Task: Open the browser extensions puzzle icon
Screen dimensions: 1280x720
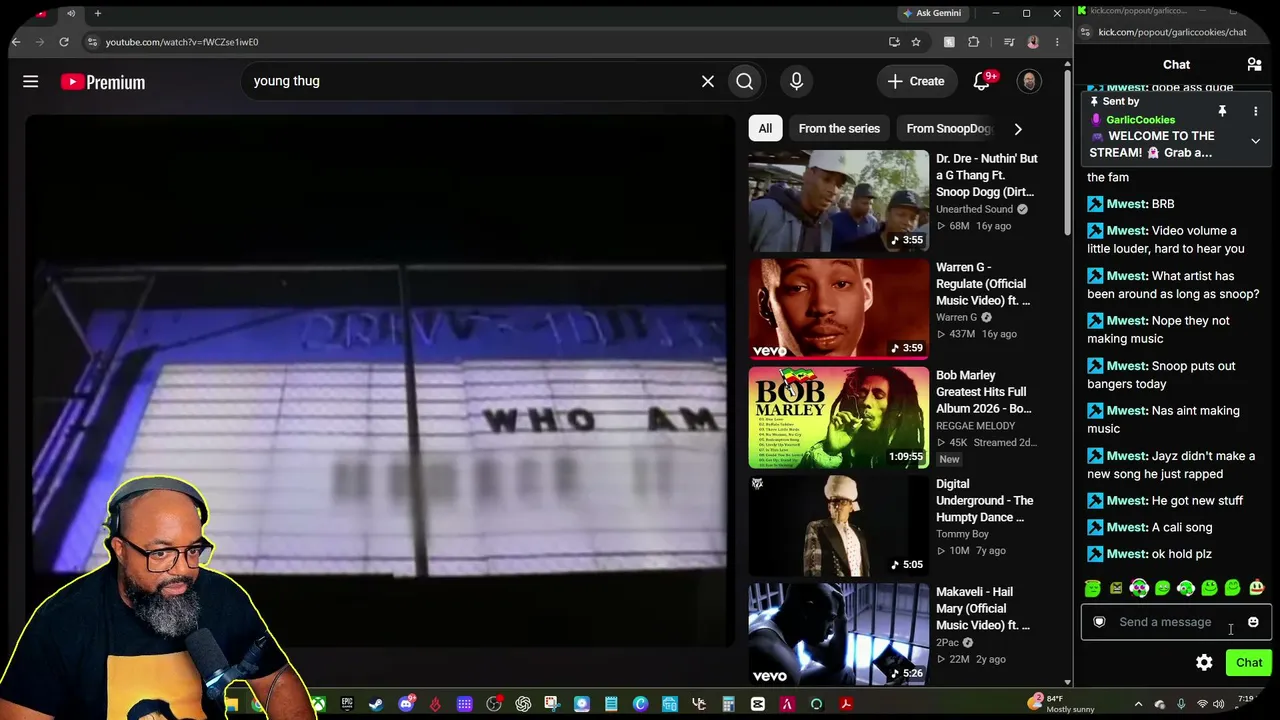Action: coord(974,42)
